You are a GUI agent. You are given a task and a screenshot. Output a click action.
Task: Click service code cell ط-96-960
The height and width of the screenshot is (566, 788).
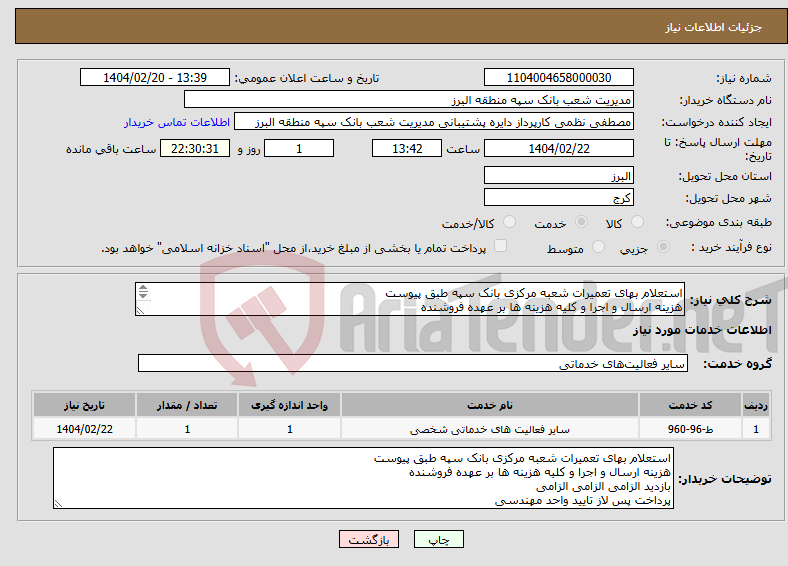[691, 429]
